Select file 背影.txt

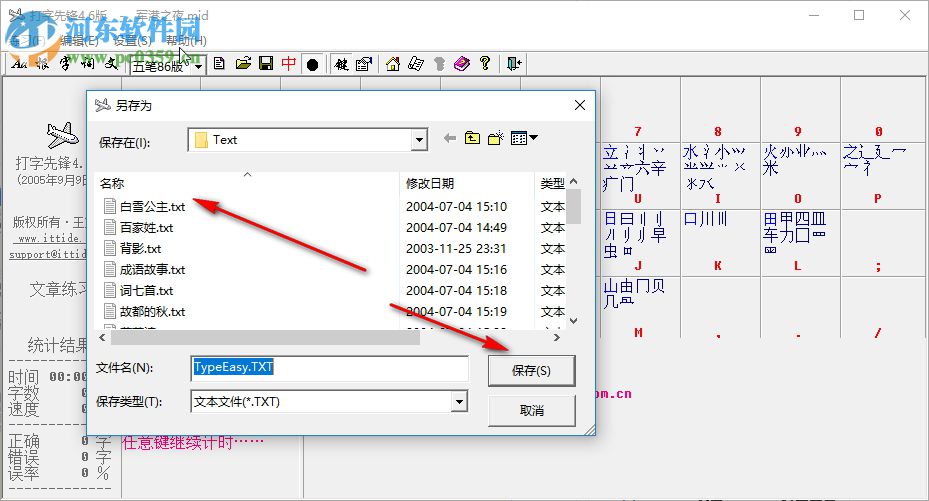tap(140, 249)
